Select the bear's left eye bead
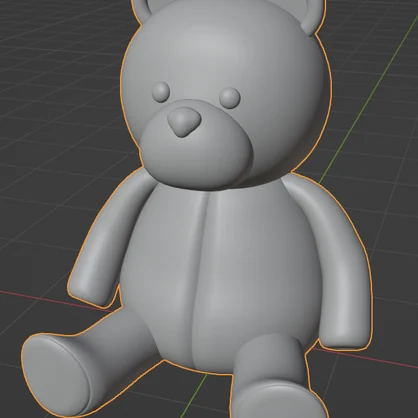 161,92
